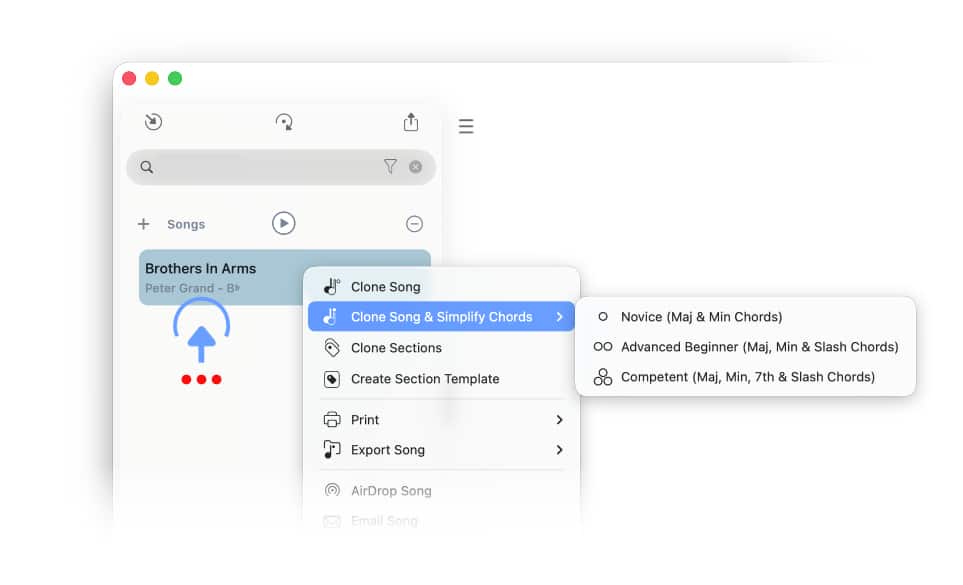Viewport: 963px width, 585px height.
Task: Clear the search field with the x icon
Action: pyautogui.click(x=416, y=167)
